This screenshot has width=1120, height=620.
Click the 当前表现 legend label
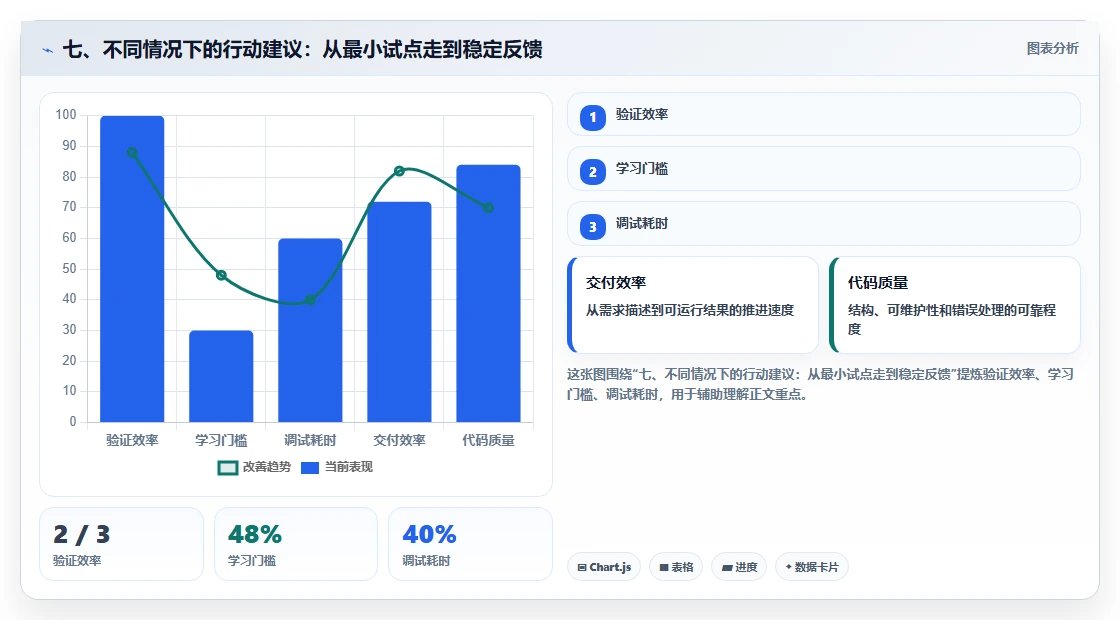(349, 467)
